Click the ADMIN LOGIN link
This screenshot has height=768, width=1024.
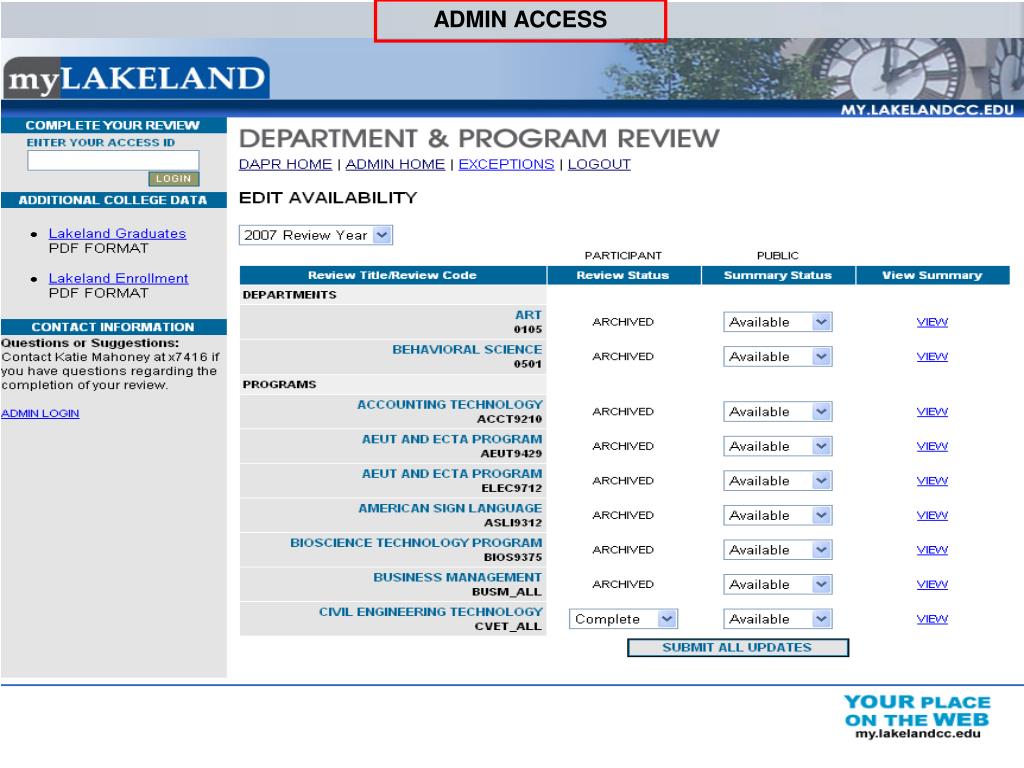click(x=40, y=413)
